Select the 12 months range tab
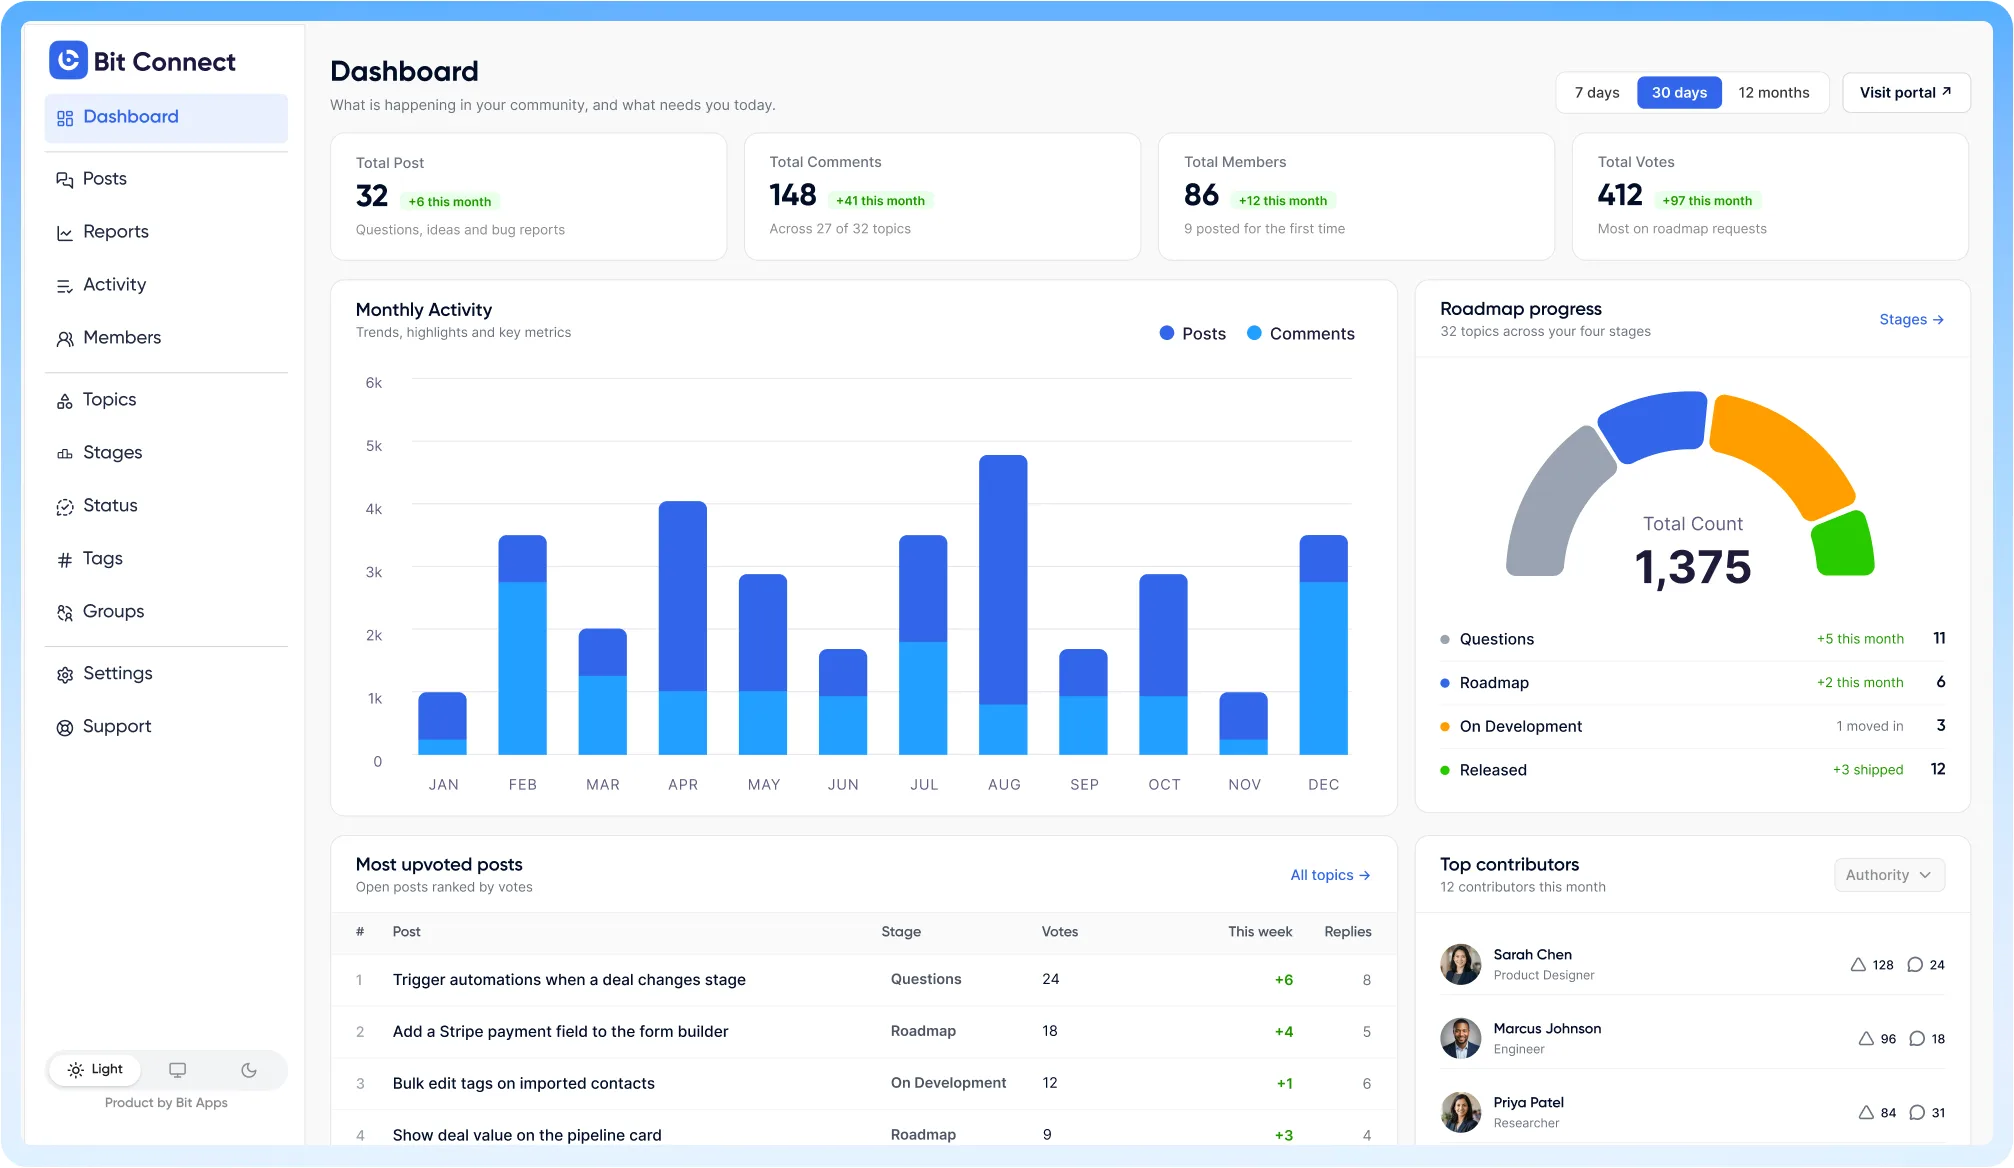 [x=1774, y=93]
